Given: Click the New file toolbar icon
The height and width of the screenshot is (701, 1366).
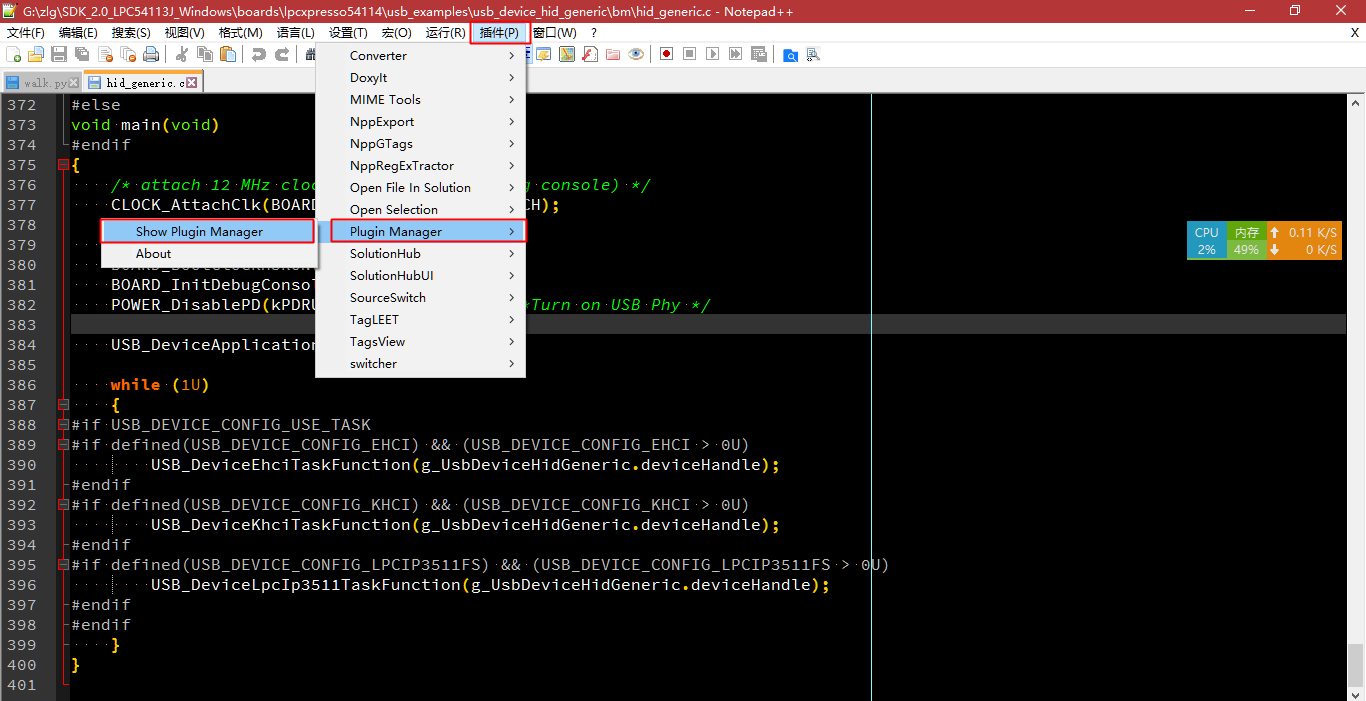Looking at the screenshot, I should [14, 54].
